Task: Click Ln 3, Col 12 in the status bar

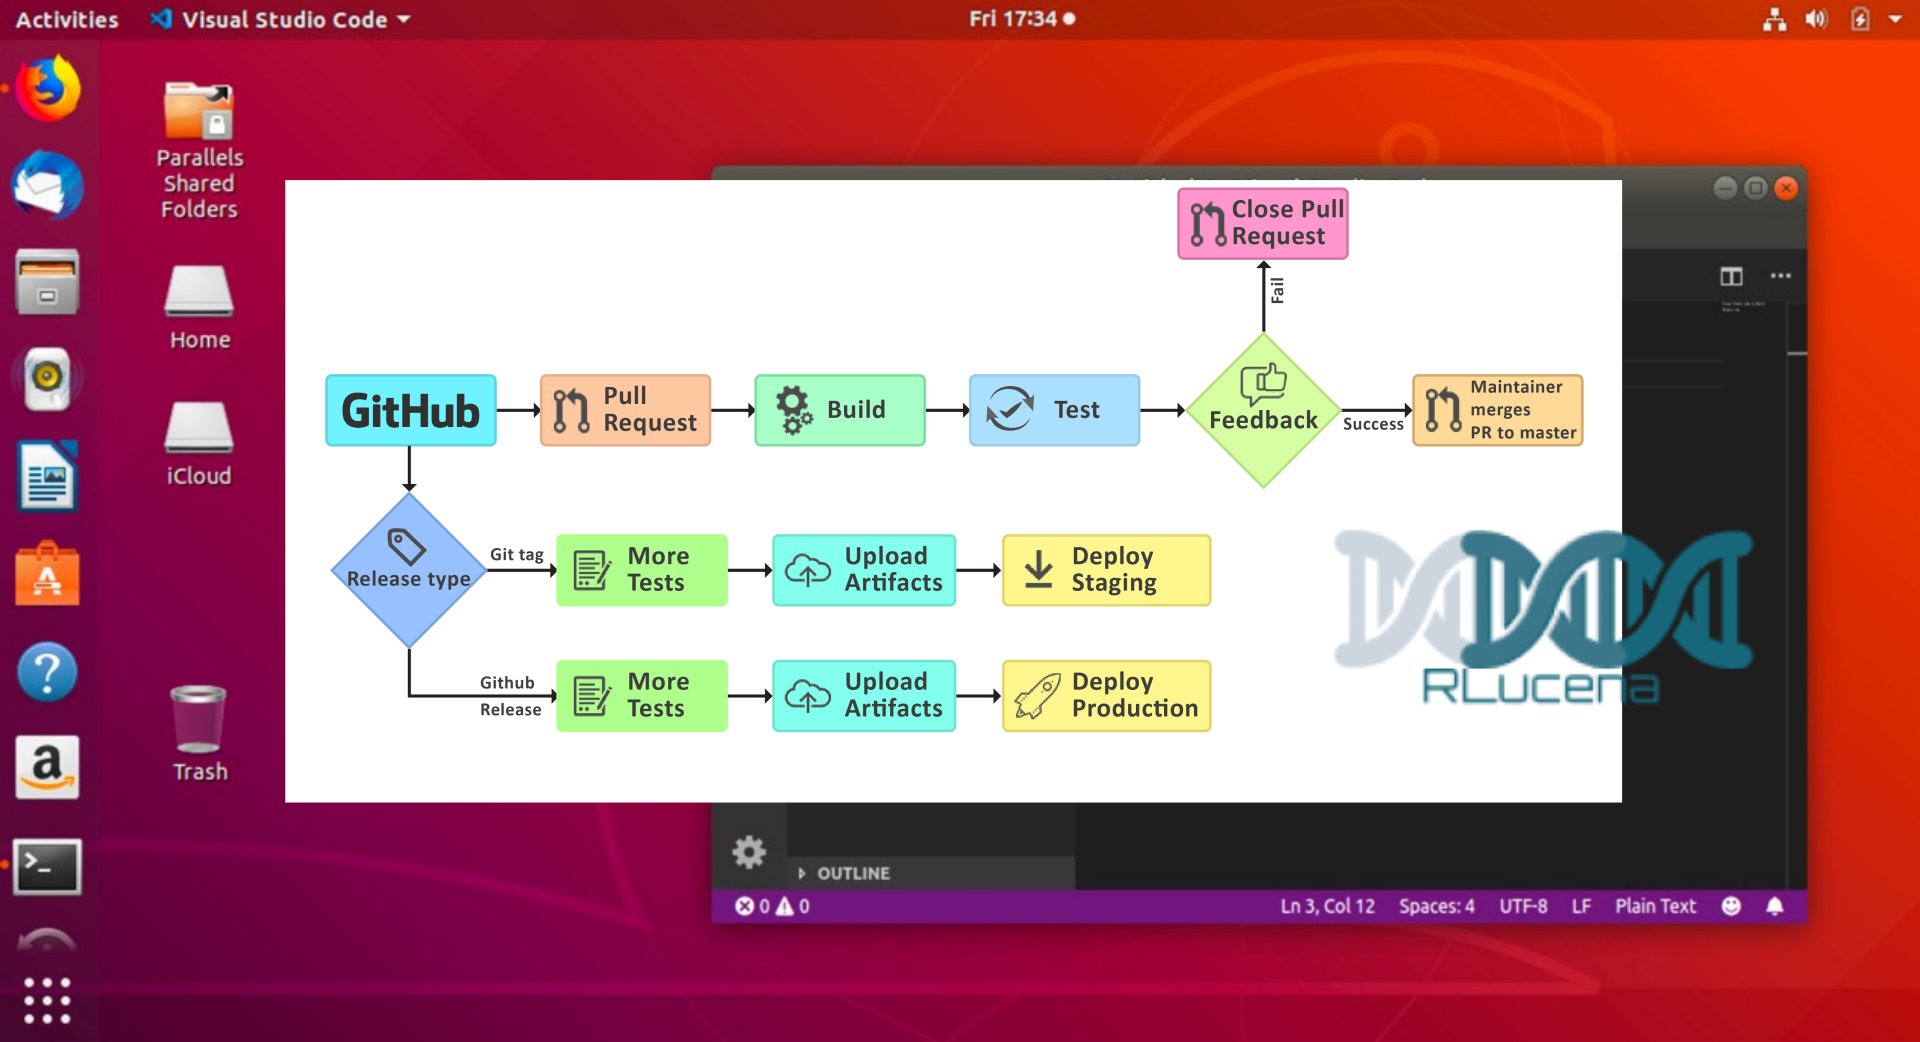Action: point(1327,906)
